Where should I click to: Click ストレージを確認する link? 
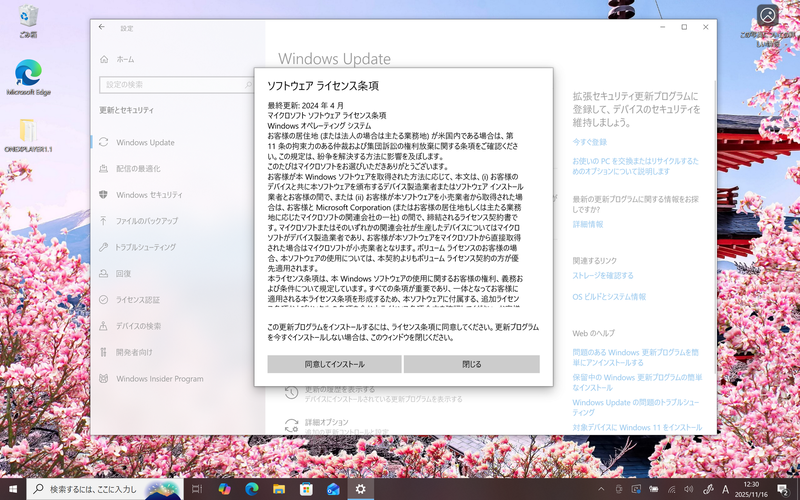coord(603,276)
